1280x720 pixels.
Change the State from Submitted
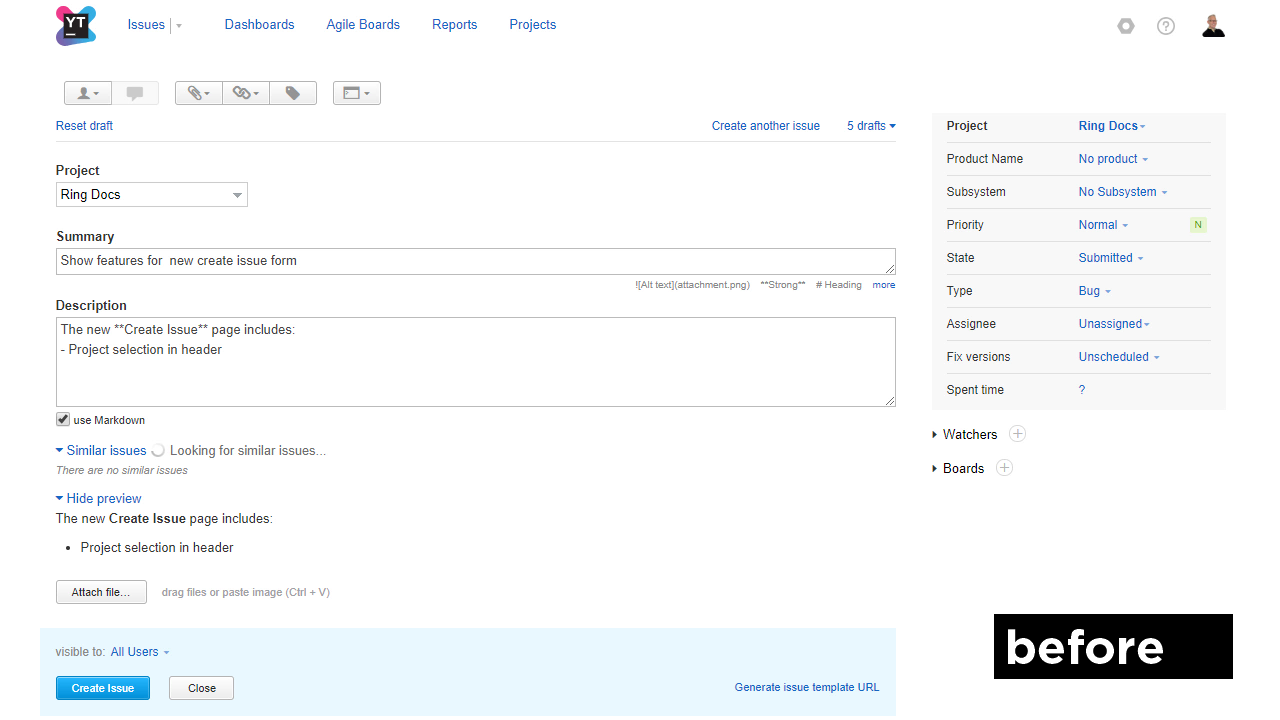pos(1111,258)
